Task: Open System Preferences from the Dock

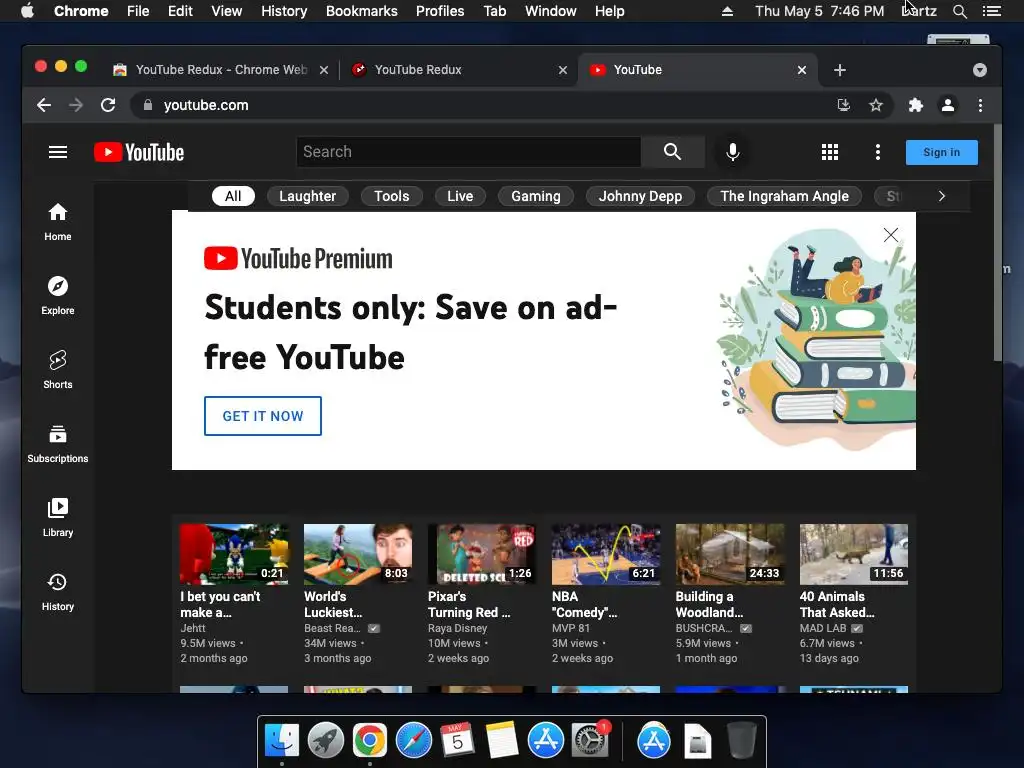Action: 590,741
